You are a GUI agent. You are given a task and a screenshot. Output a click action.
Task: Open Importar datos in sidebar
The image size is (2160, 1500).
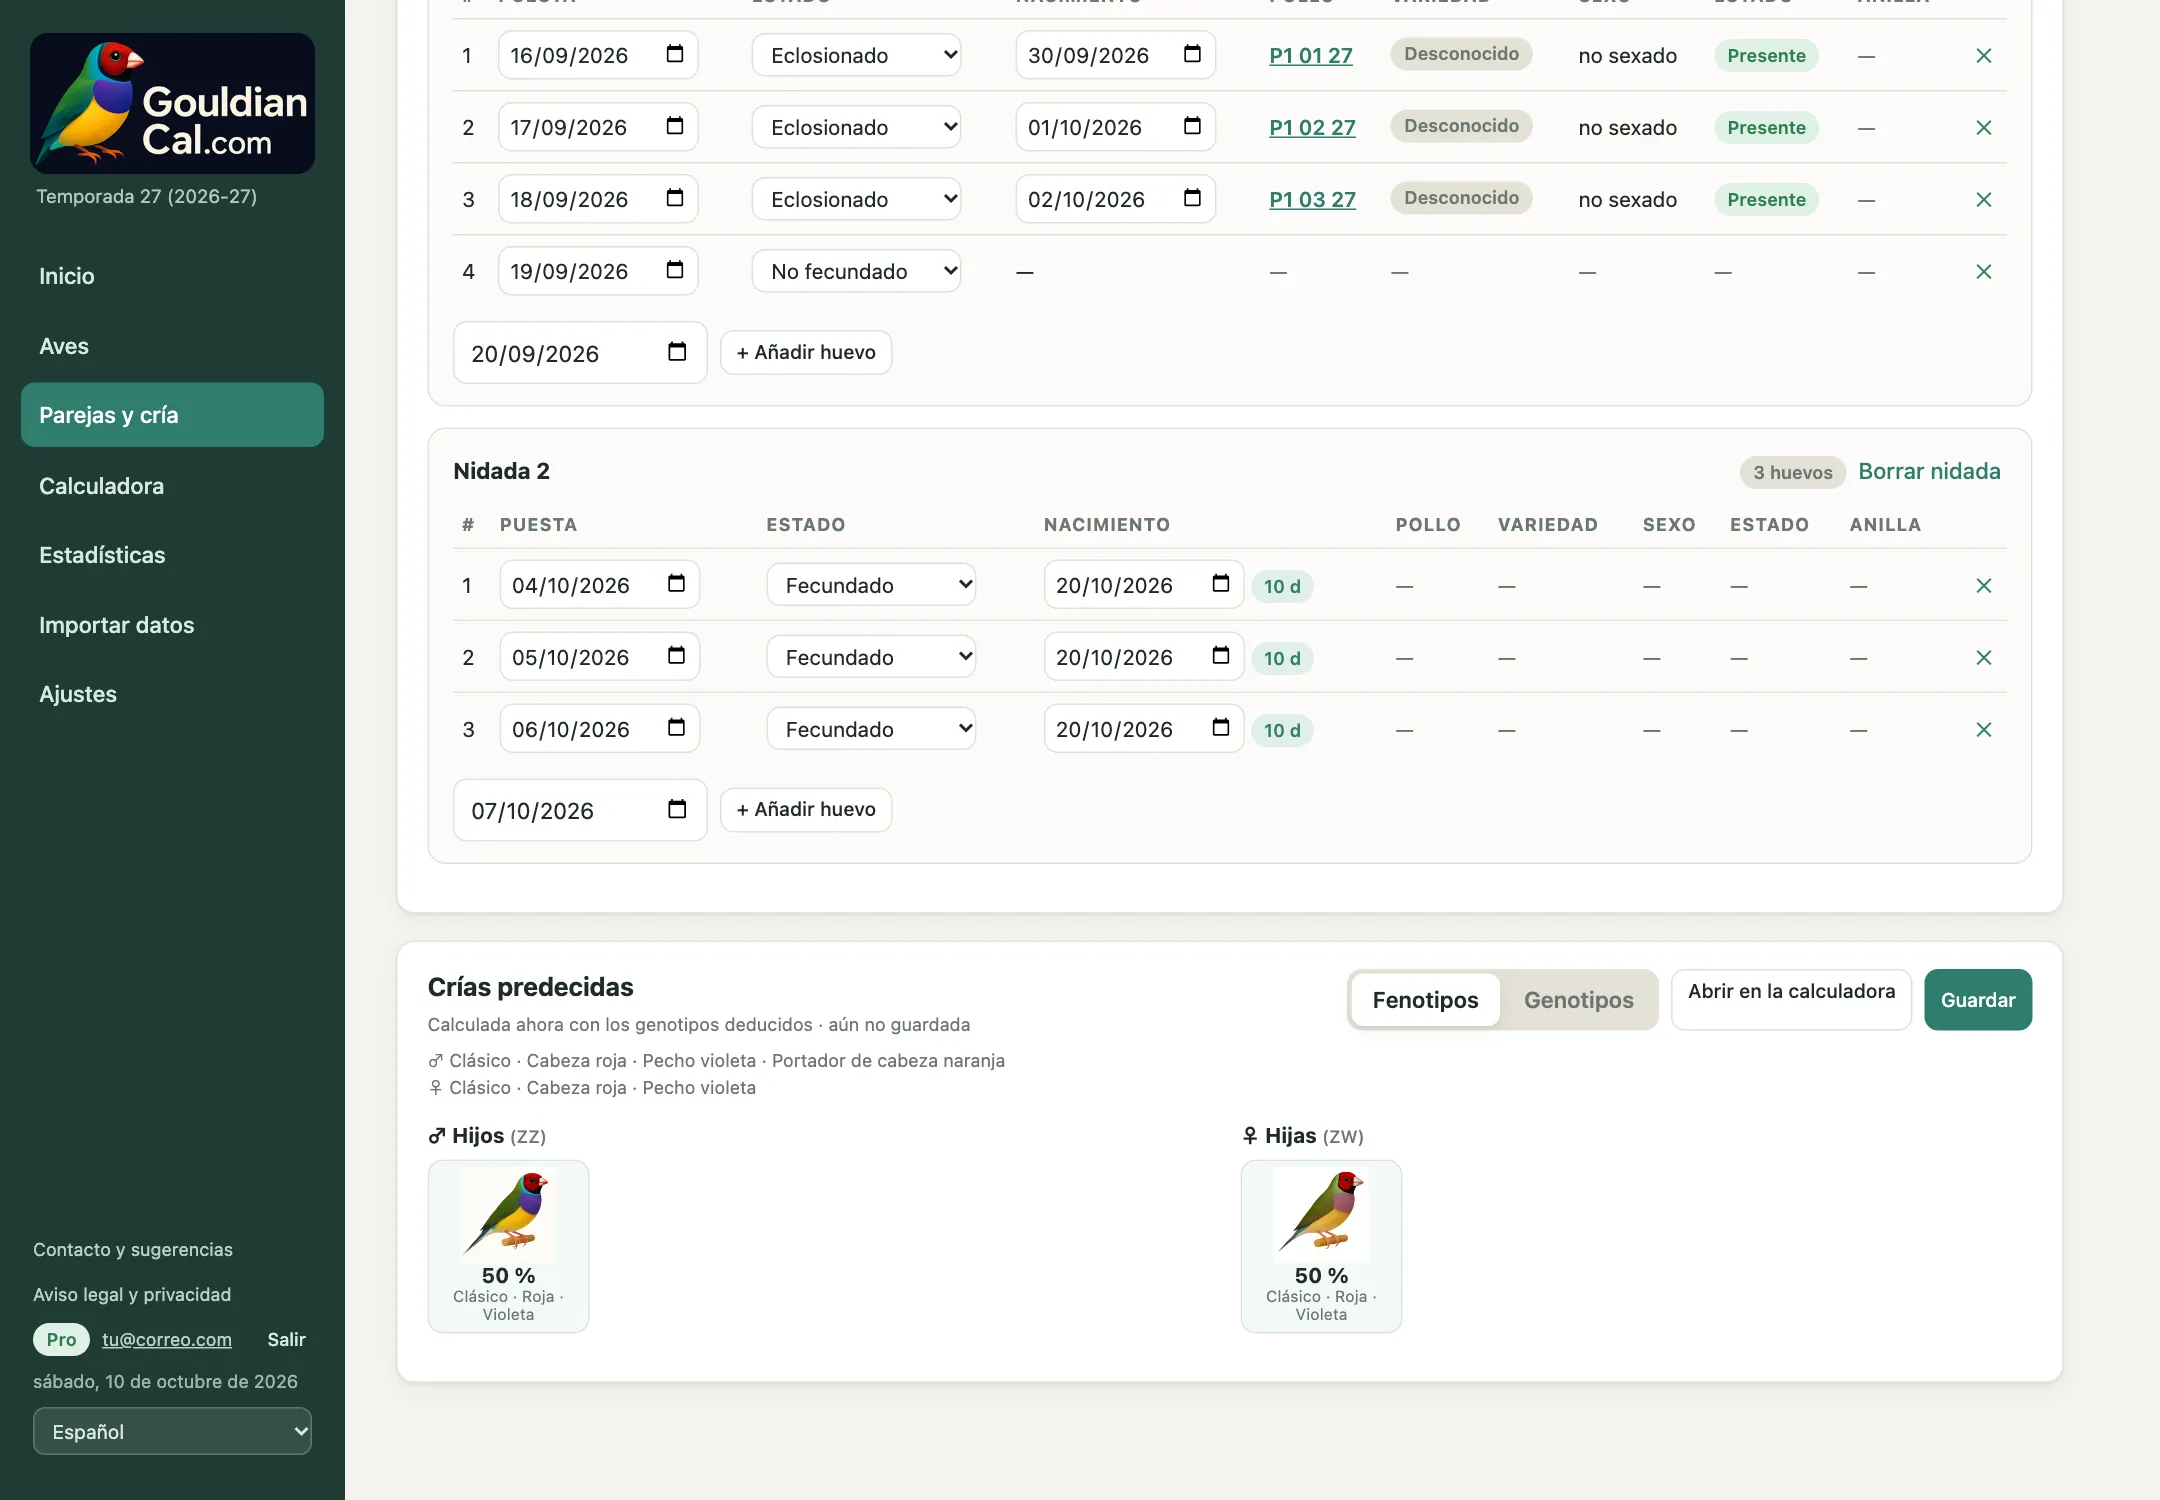coord(172,625)
